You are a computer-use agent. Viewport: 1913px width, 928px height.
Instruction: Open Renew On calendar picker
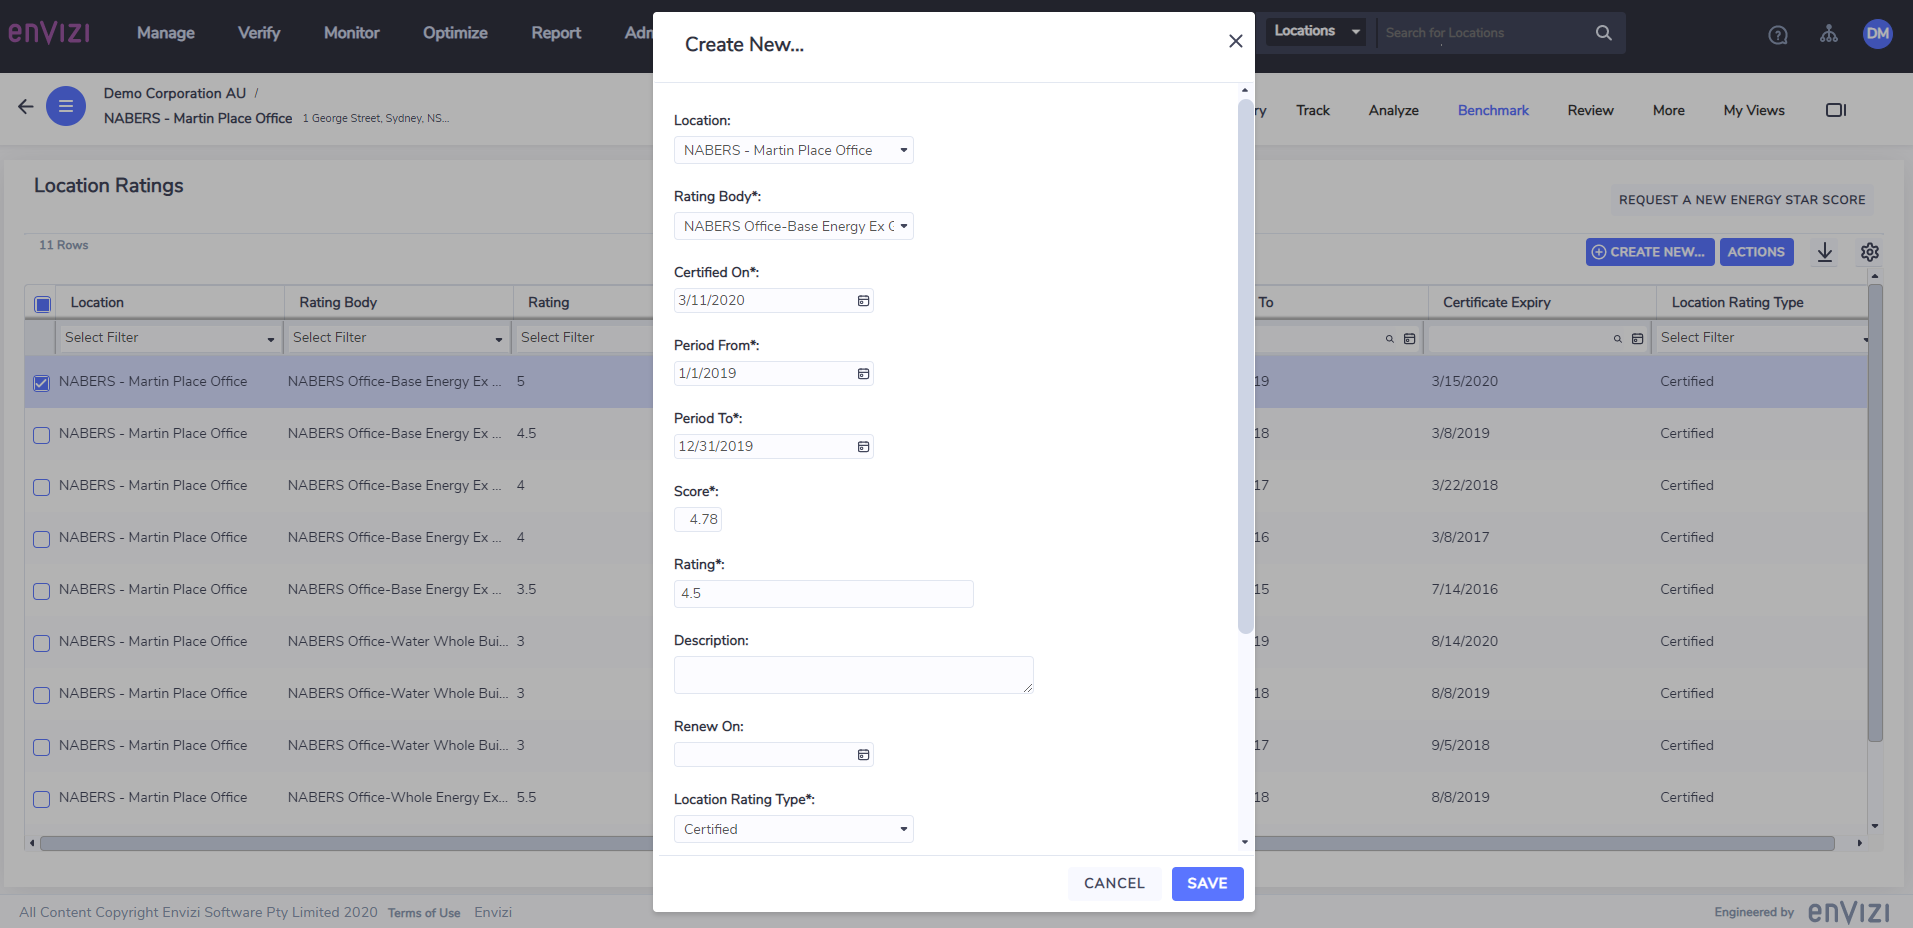[863, 755]
